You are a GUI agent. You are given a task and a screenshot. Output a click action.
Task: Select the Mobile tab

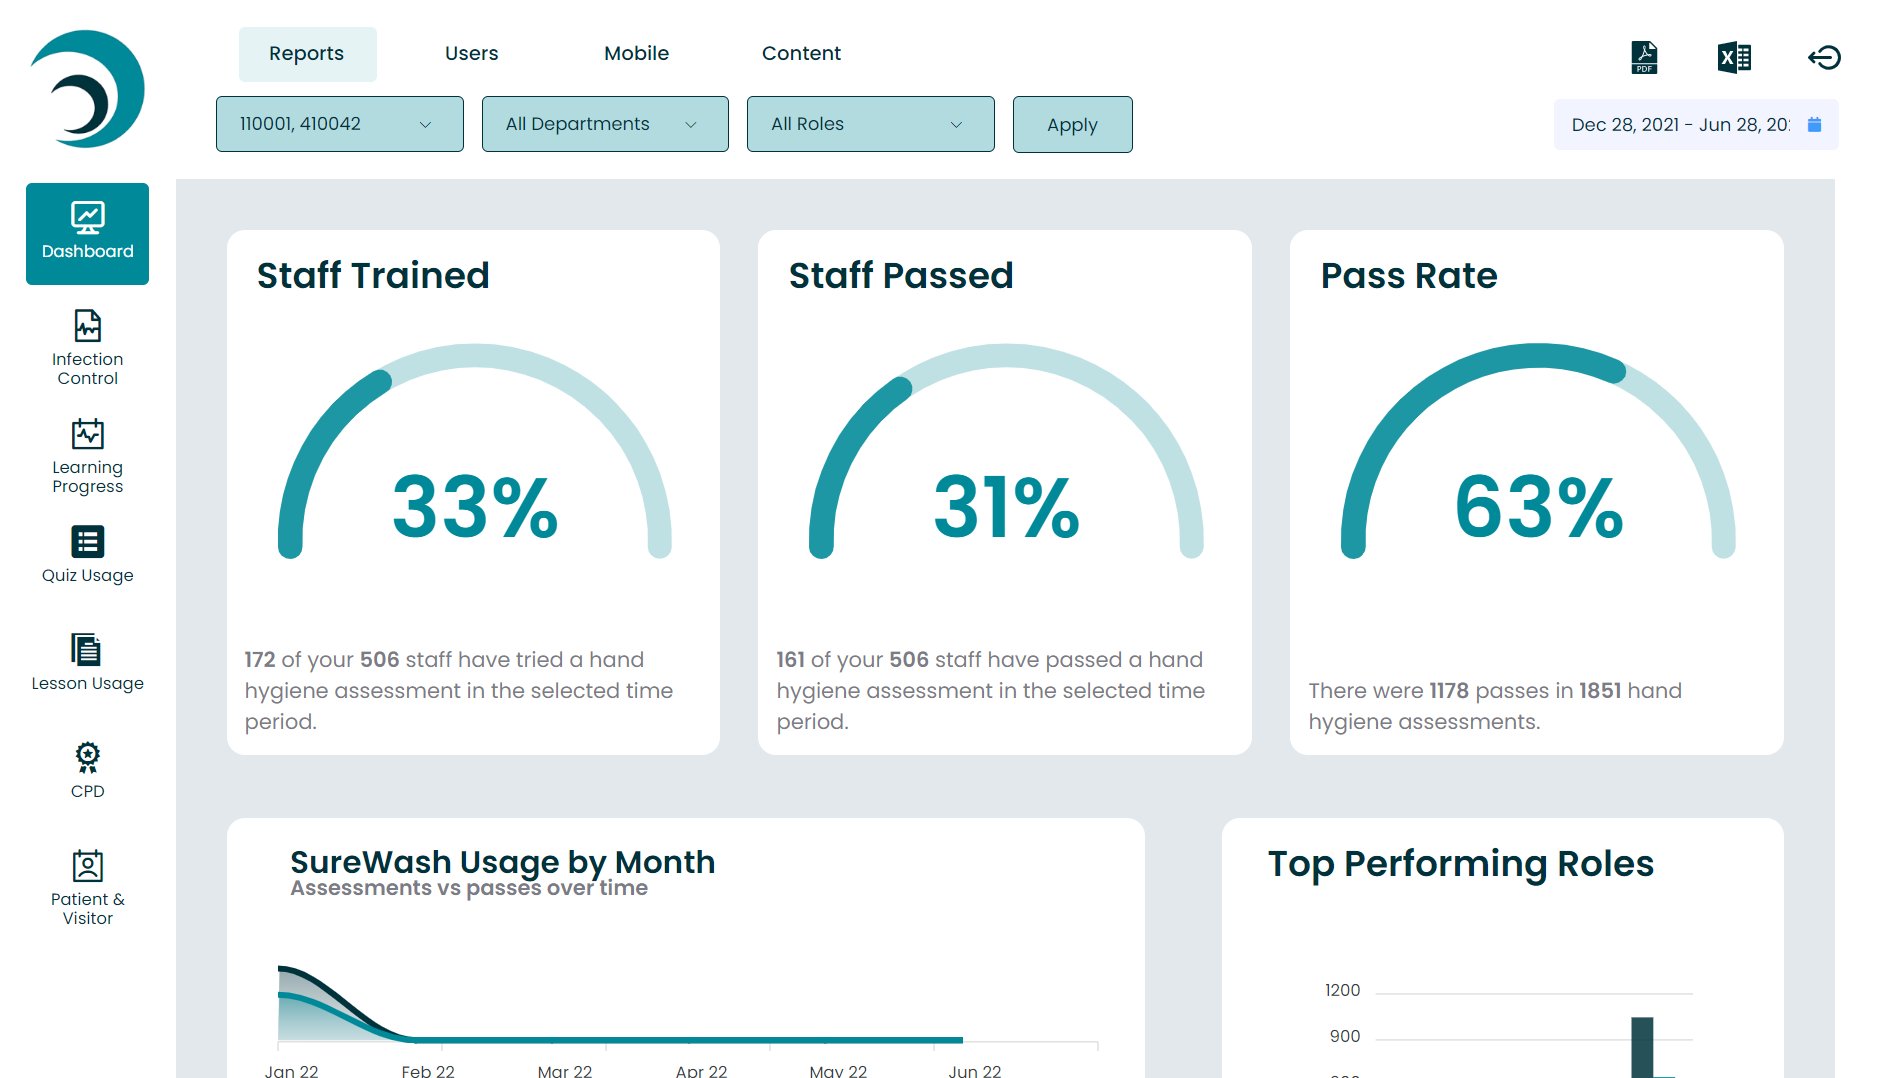click(636, 53)
